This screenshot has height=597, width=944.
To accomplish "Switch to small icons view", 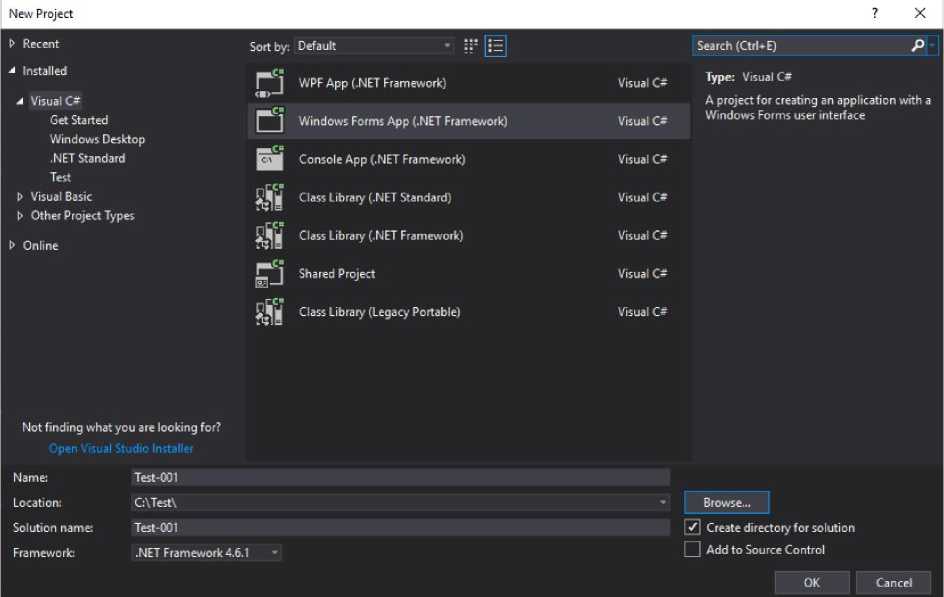I will tap(471, 46).
